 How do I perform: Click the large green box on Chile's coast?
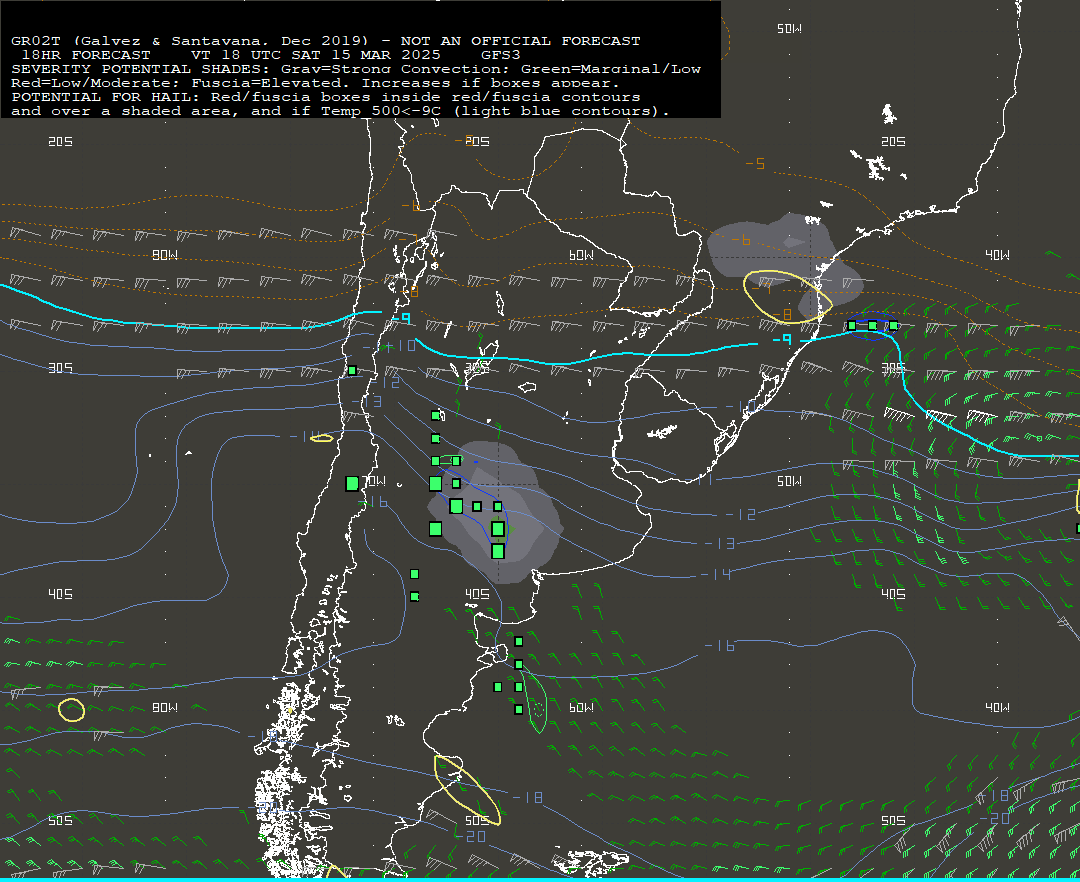pos(352,483)
